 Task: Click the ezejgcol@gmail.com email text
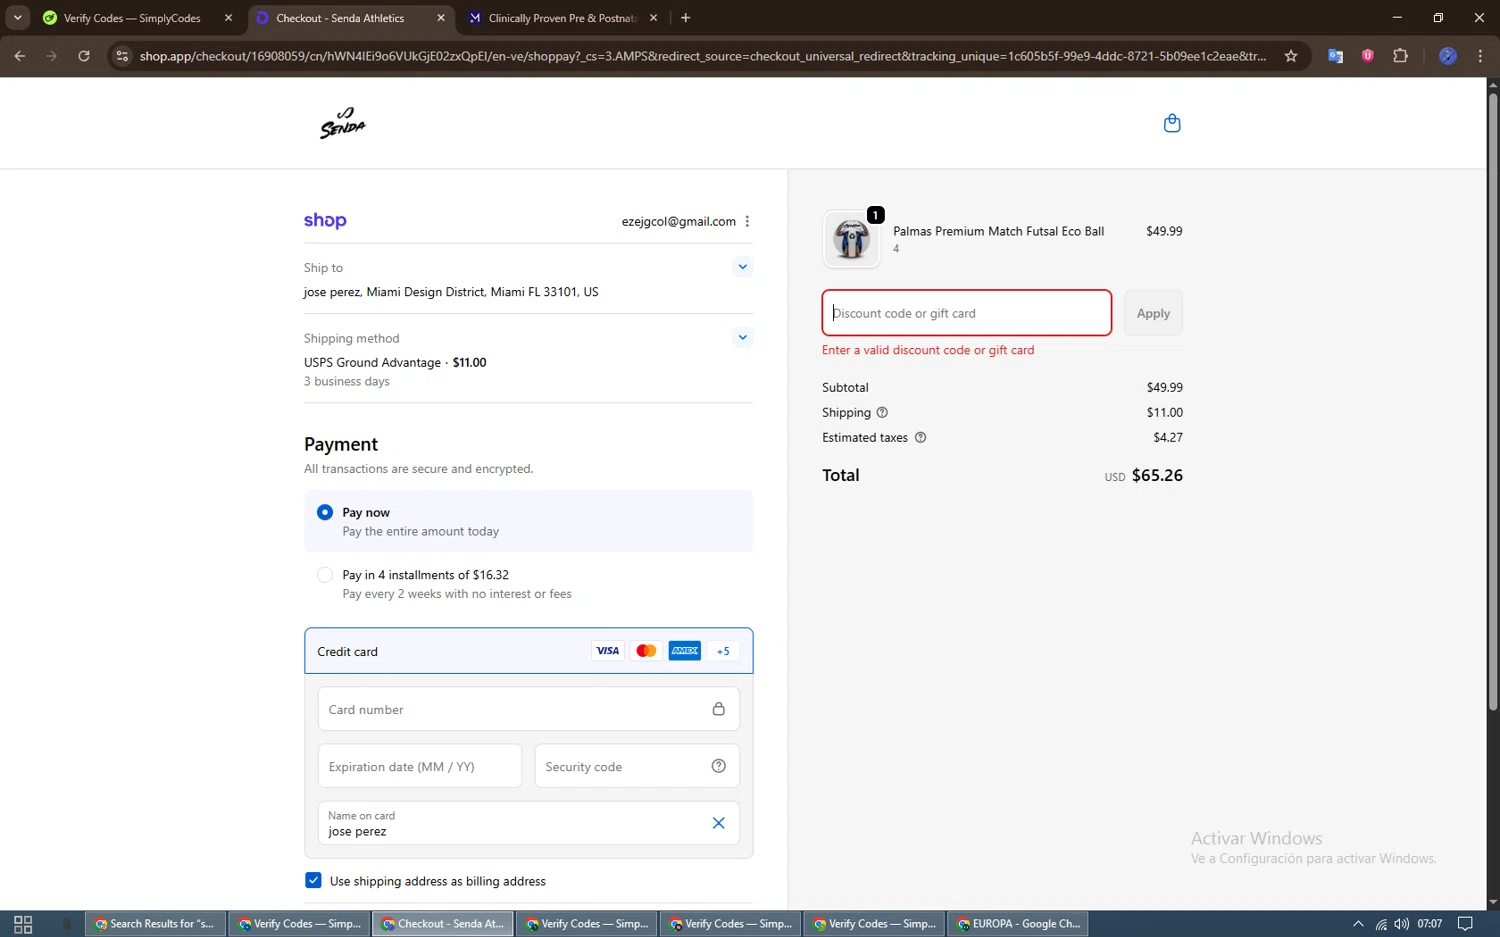[x=678, y=221]
